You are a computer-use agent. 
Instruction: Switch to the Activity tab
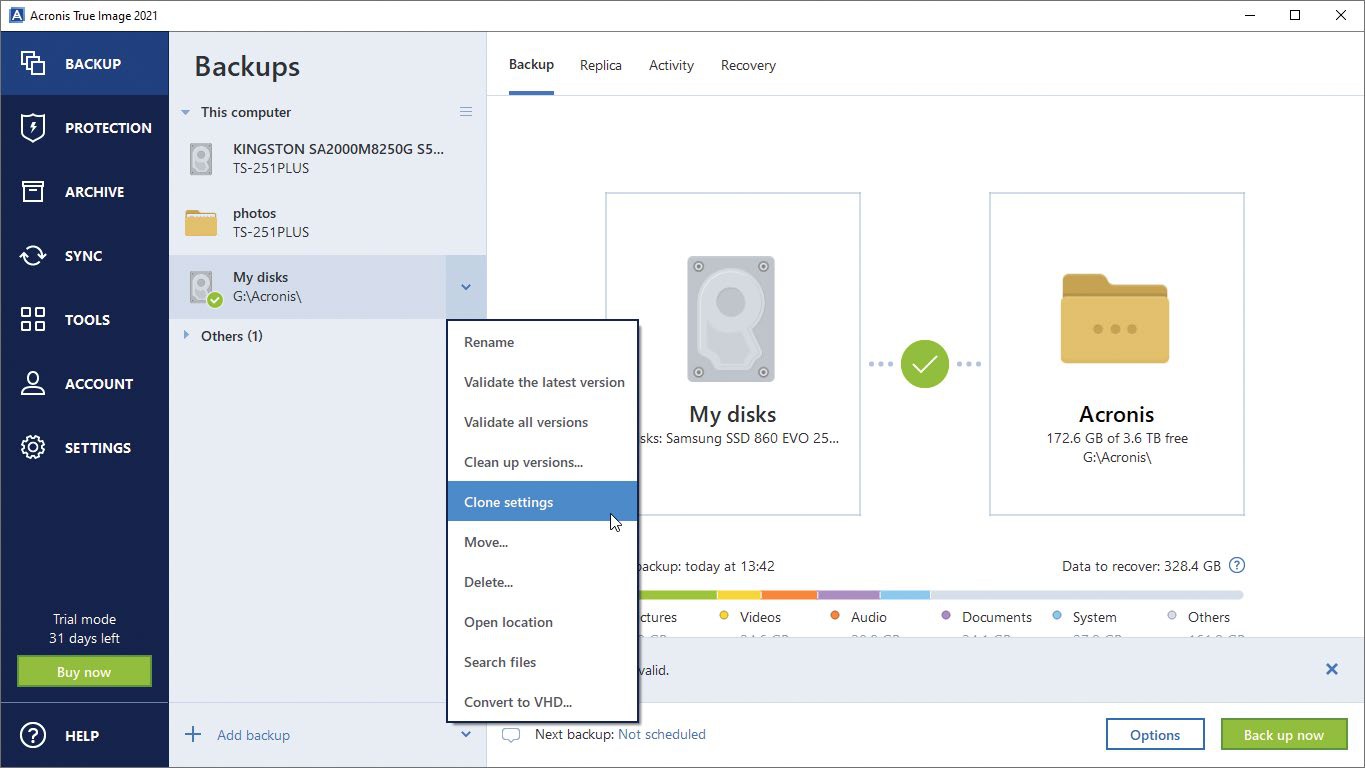click(671, 65)
